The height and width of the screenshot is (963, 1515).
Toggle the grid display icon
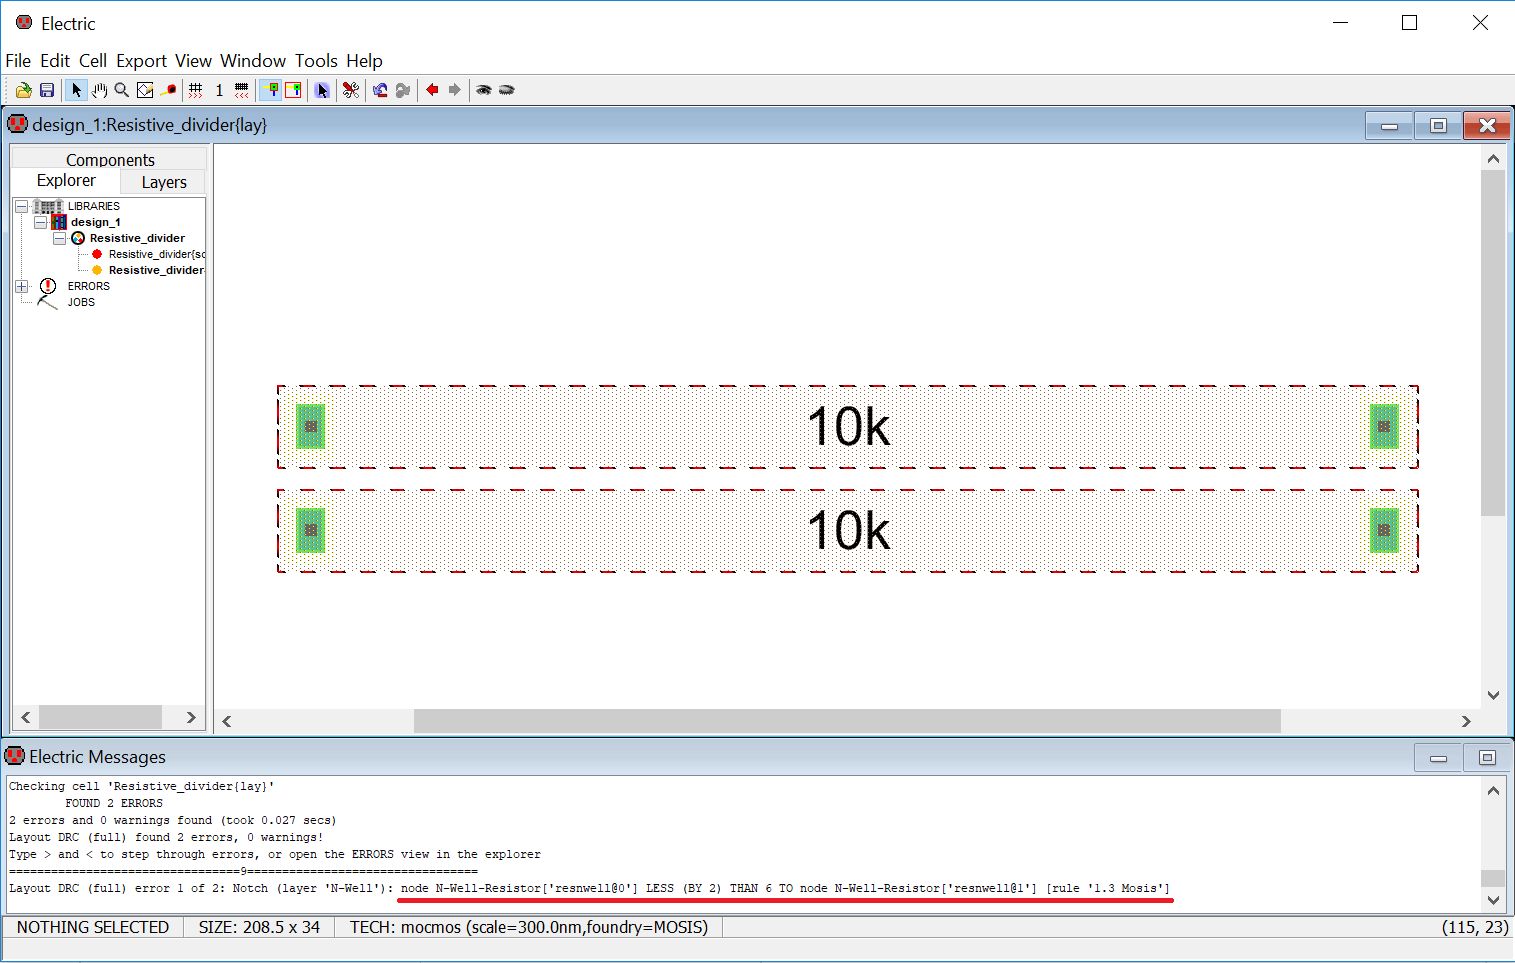[x=196, y=90]
